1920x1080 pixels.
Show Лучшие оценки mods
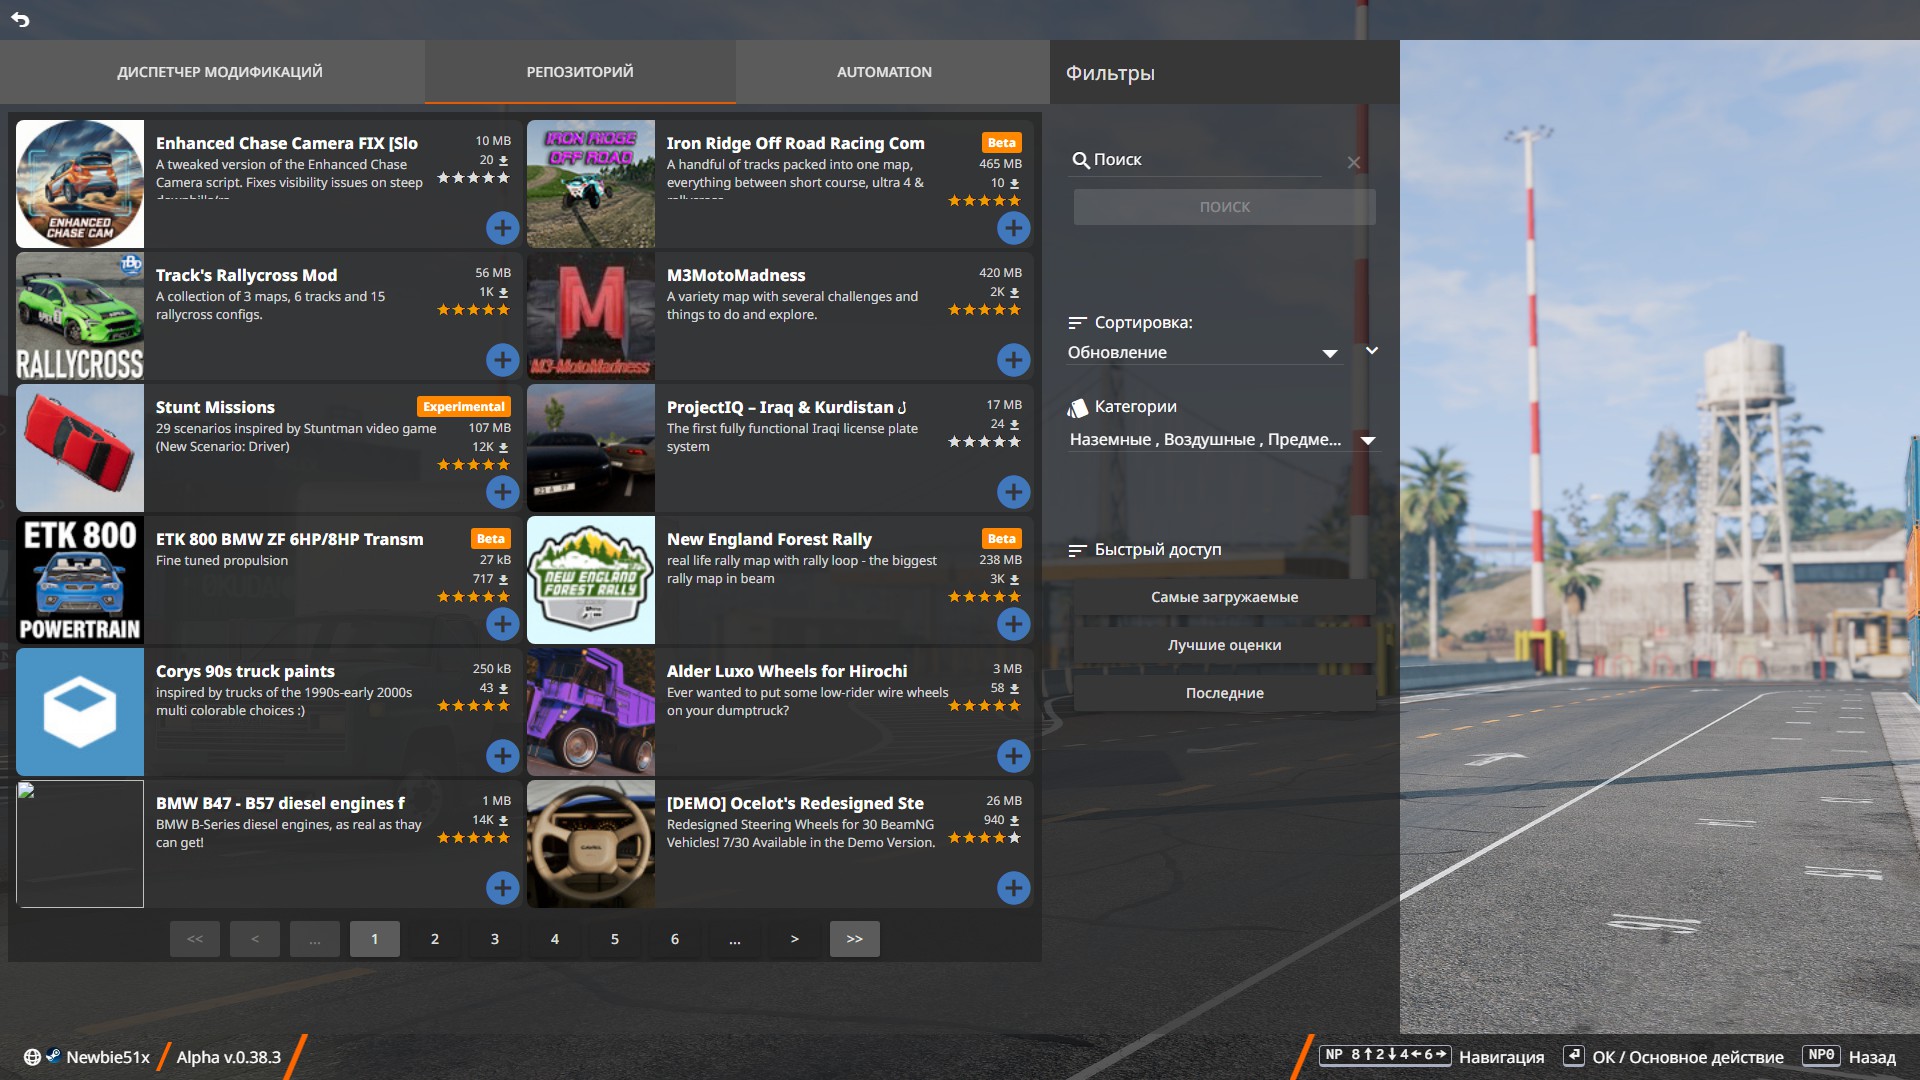coord(1225,645)
